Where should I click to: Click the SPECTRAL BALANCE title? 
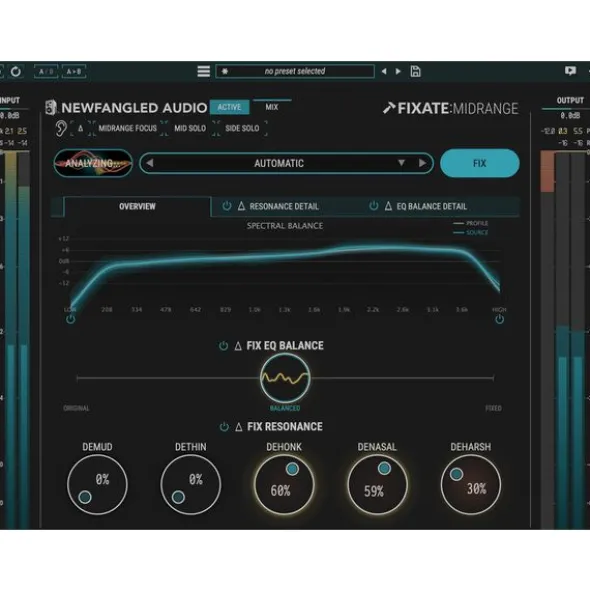coord(285,225)
